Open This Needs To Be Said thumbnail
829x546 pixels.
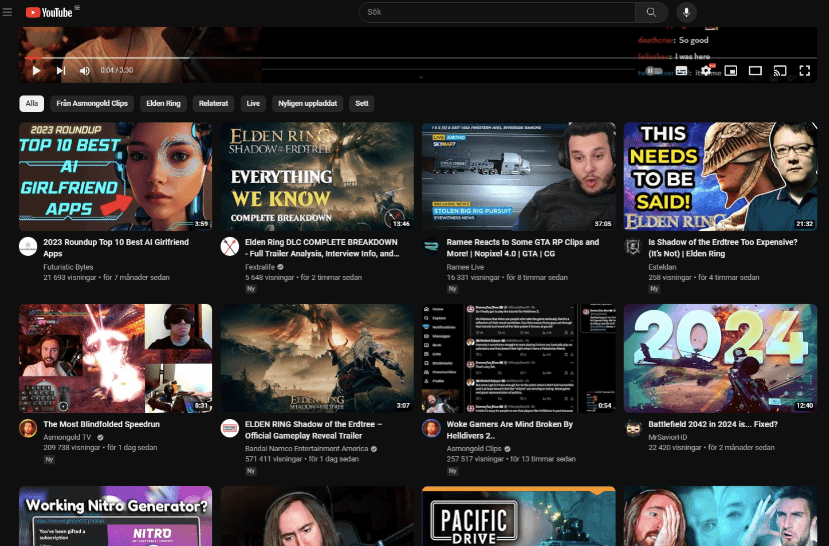click(721, 177)
